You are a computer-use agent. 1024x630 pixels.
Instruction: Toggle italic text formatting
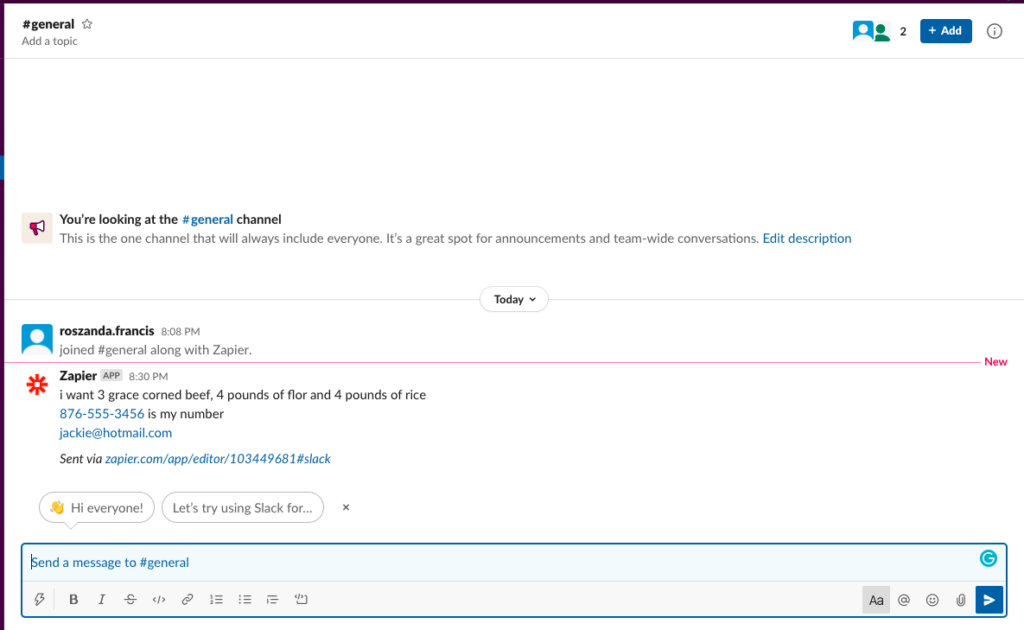click(101, 600)
